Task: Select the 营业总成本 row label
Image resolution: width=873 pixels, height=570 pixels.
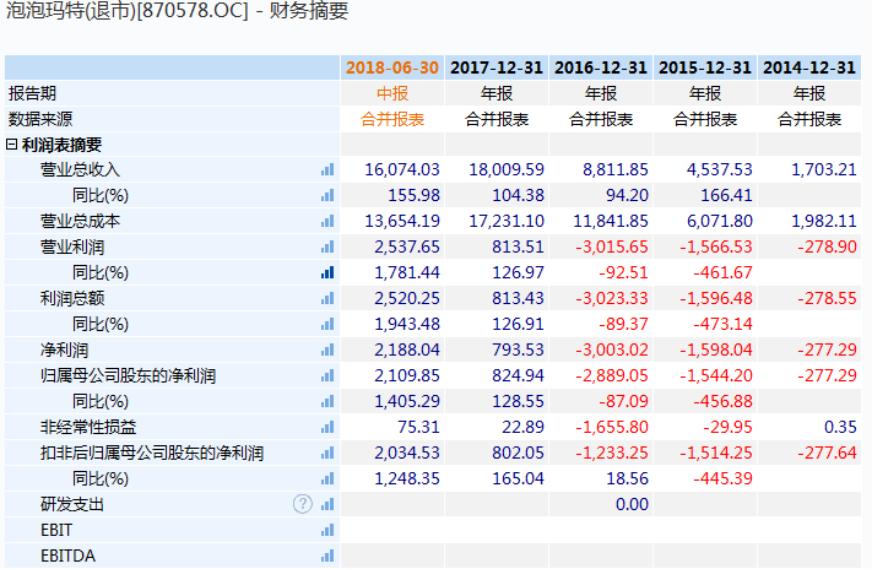Action: pos(80,221)
